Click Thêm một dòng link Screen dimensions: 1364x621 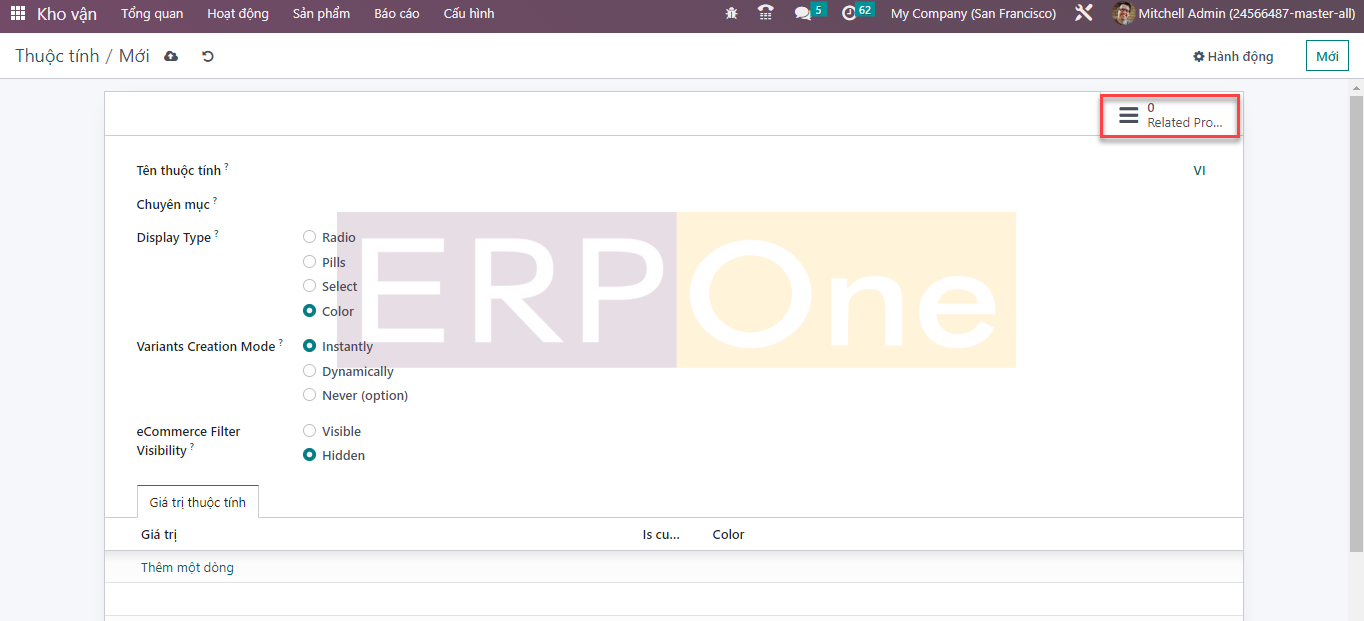187,568
